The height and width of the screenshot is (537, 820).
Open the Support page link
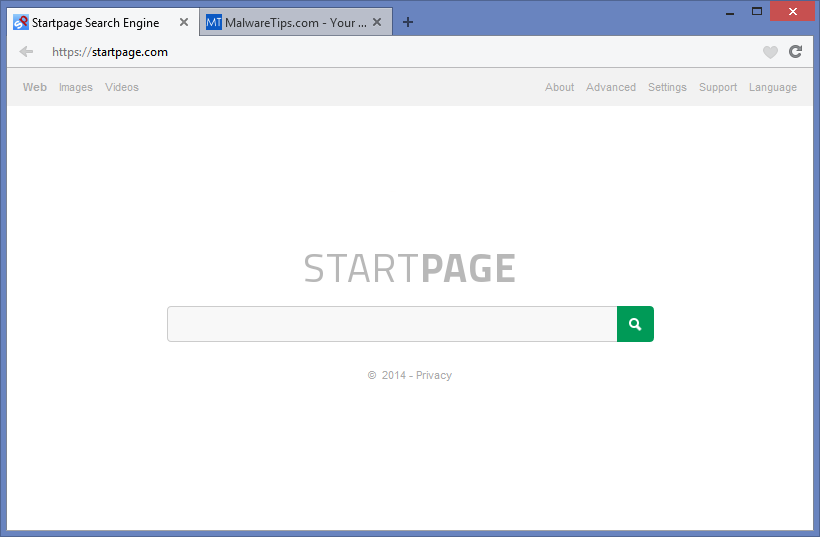(x=718, y=87)
